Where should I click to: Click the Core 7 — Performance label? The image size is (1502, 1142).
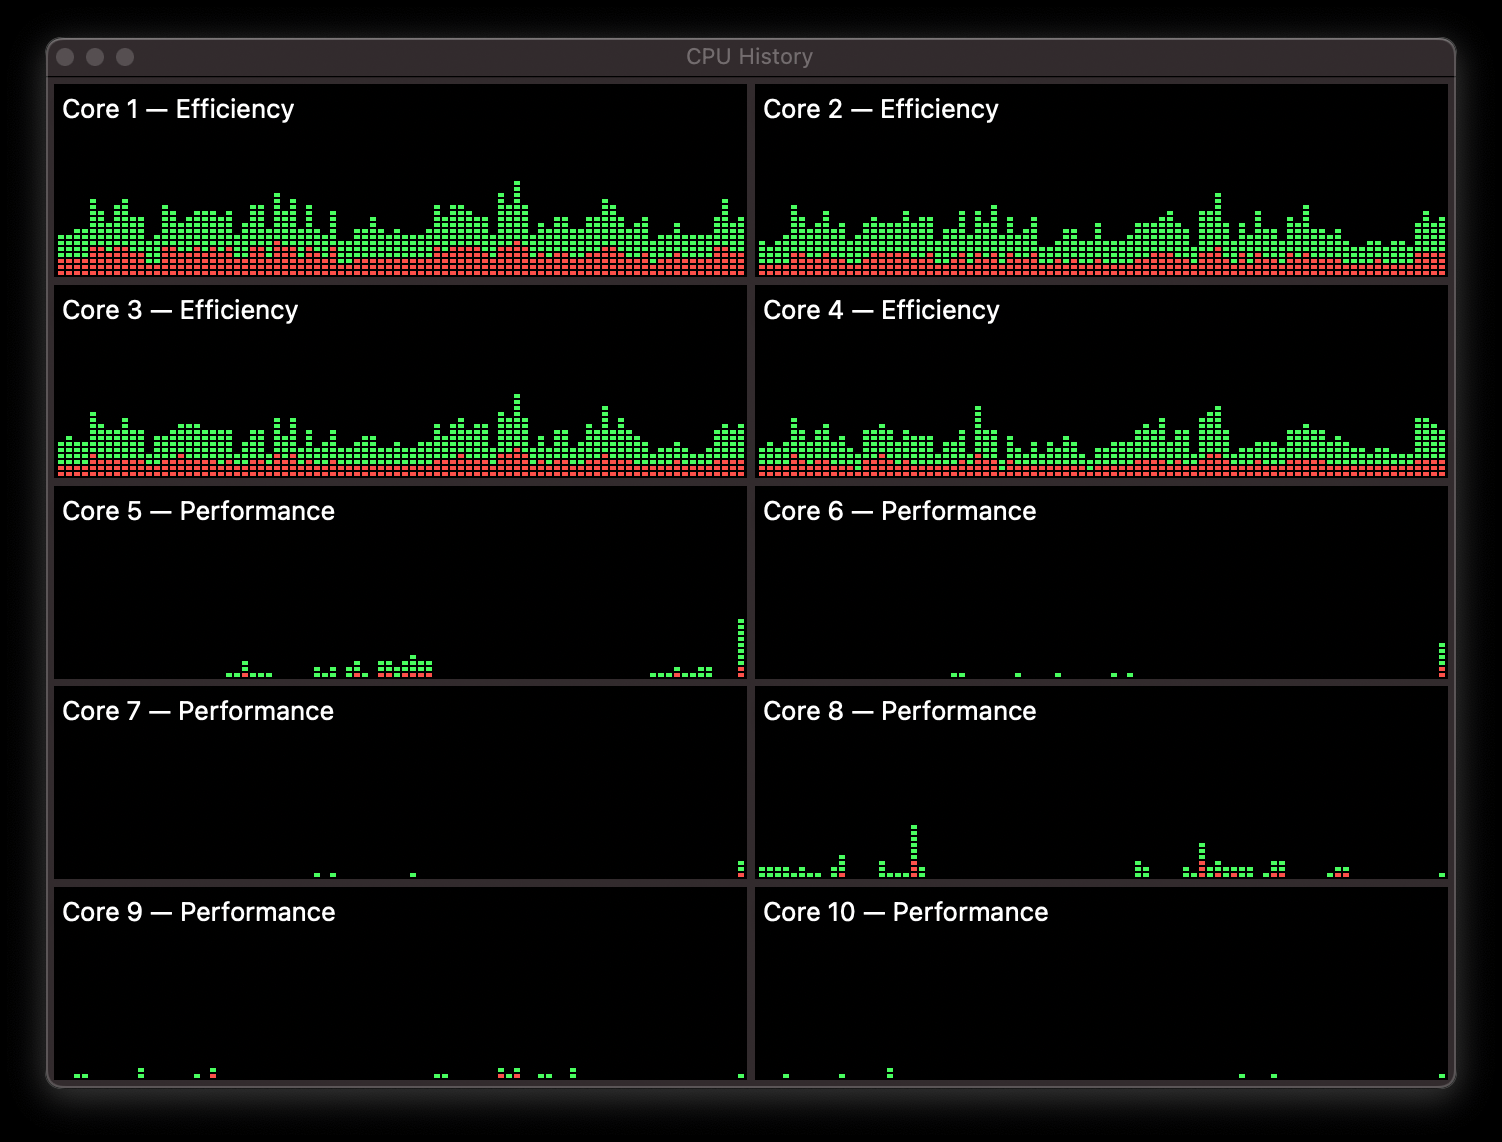(198, 711)
